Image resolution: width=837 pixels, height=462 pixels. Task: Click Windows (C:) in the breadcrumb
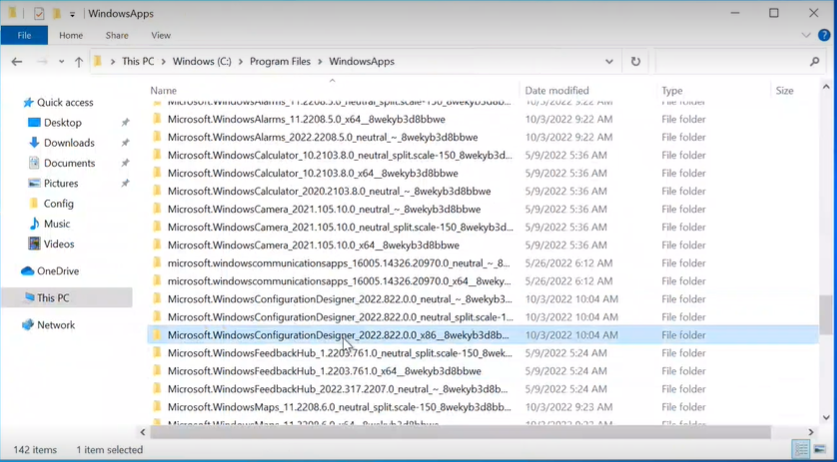click(x=202, y=61)
